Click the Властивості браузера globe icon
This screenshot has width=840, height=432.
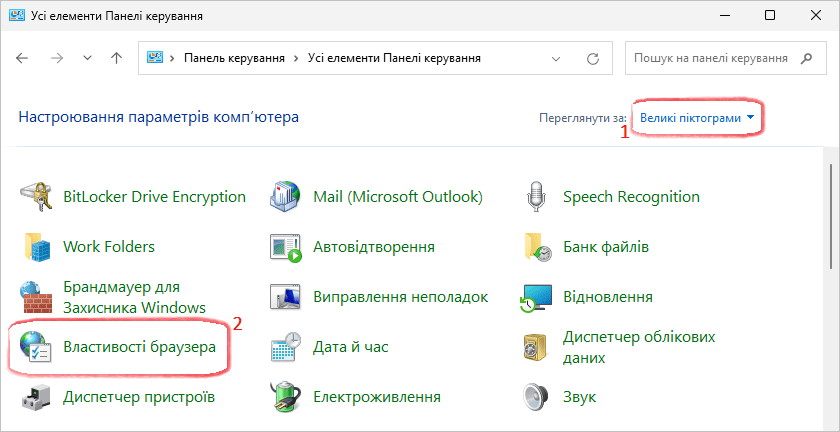click(35, 347)
